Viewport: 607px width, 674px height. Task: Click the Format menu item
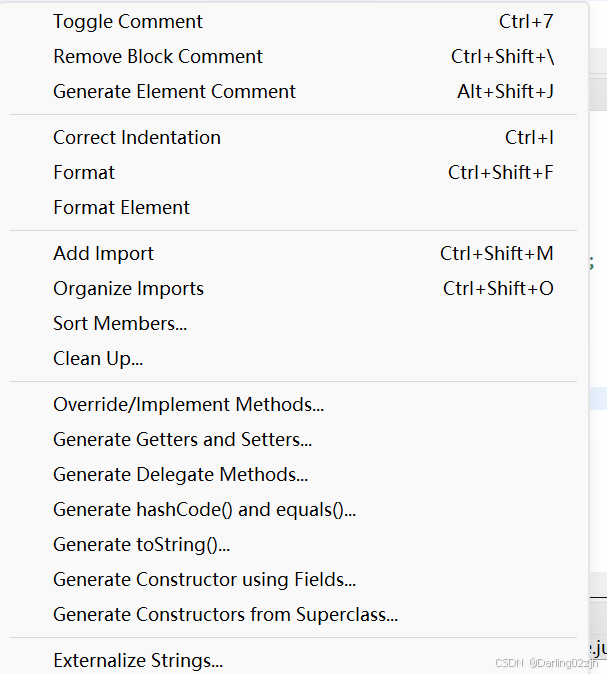(x=84, y=172)
